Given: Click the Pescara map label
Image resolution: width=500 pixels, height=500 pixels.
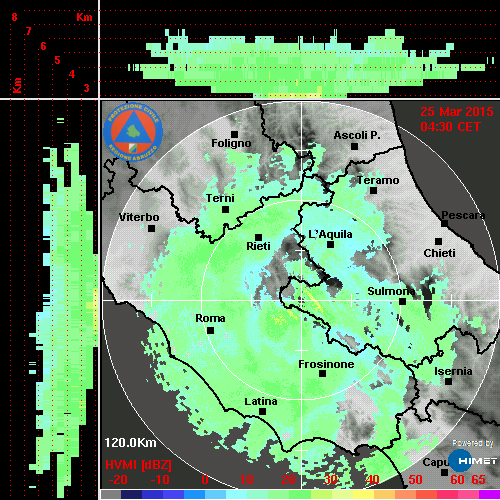Looking at the screenshot, I should pos(463,215).
